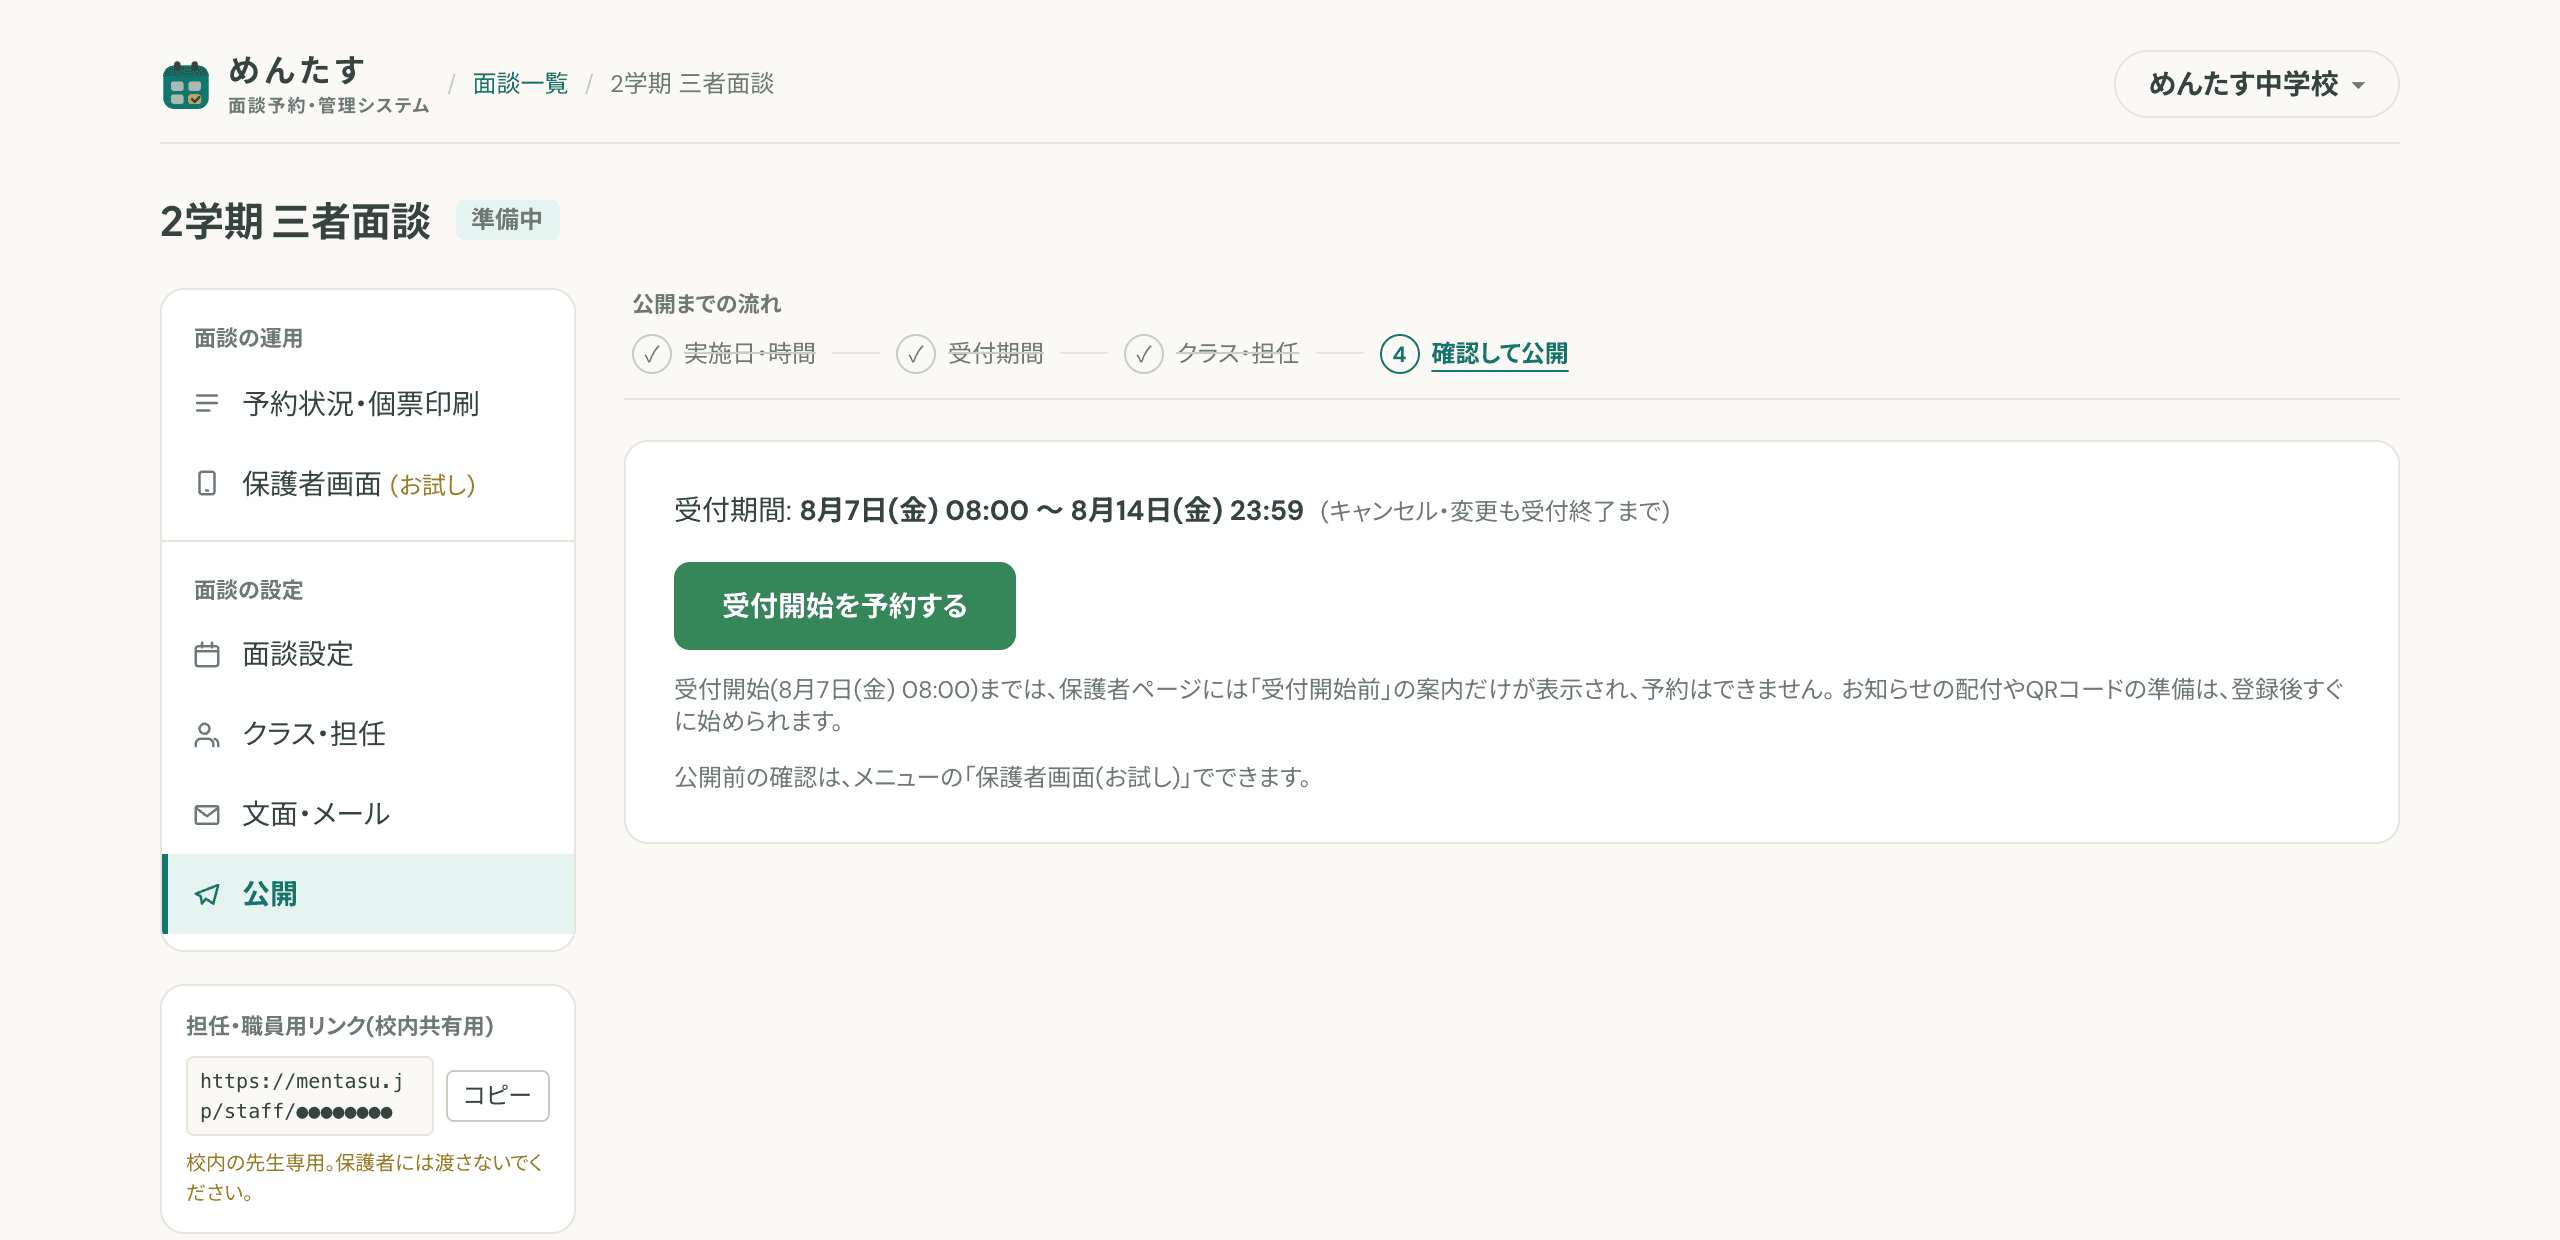Click the めんたす brand name text
This screenshot has height=1240, width=2560.
pyautogui.click(x=296, y=70)
